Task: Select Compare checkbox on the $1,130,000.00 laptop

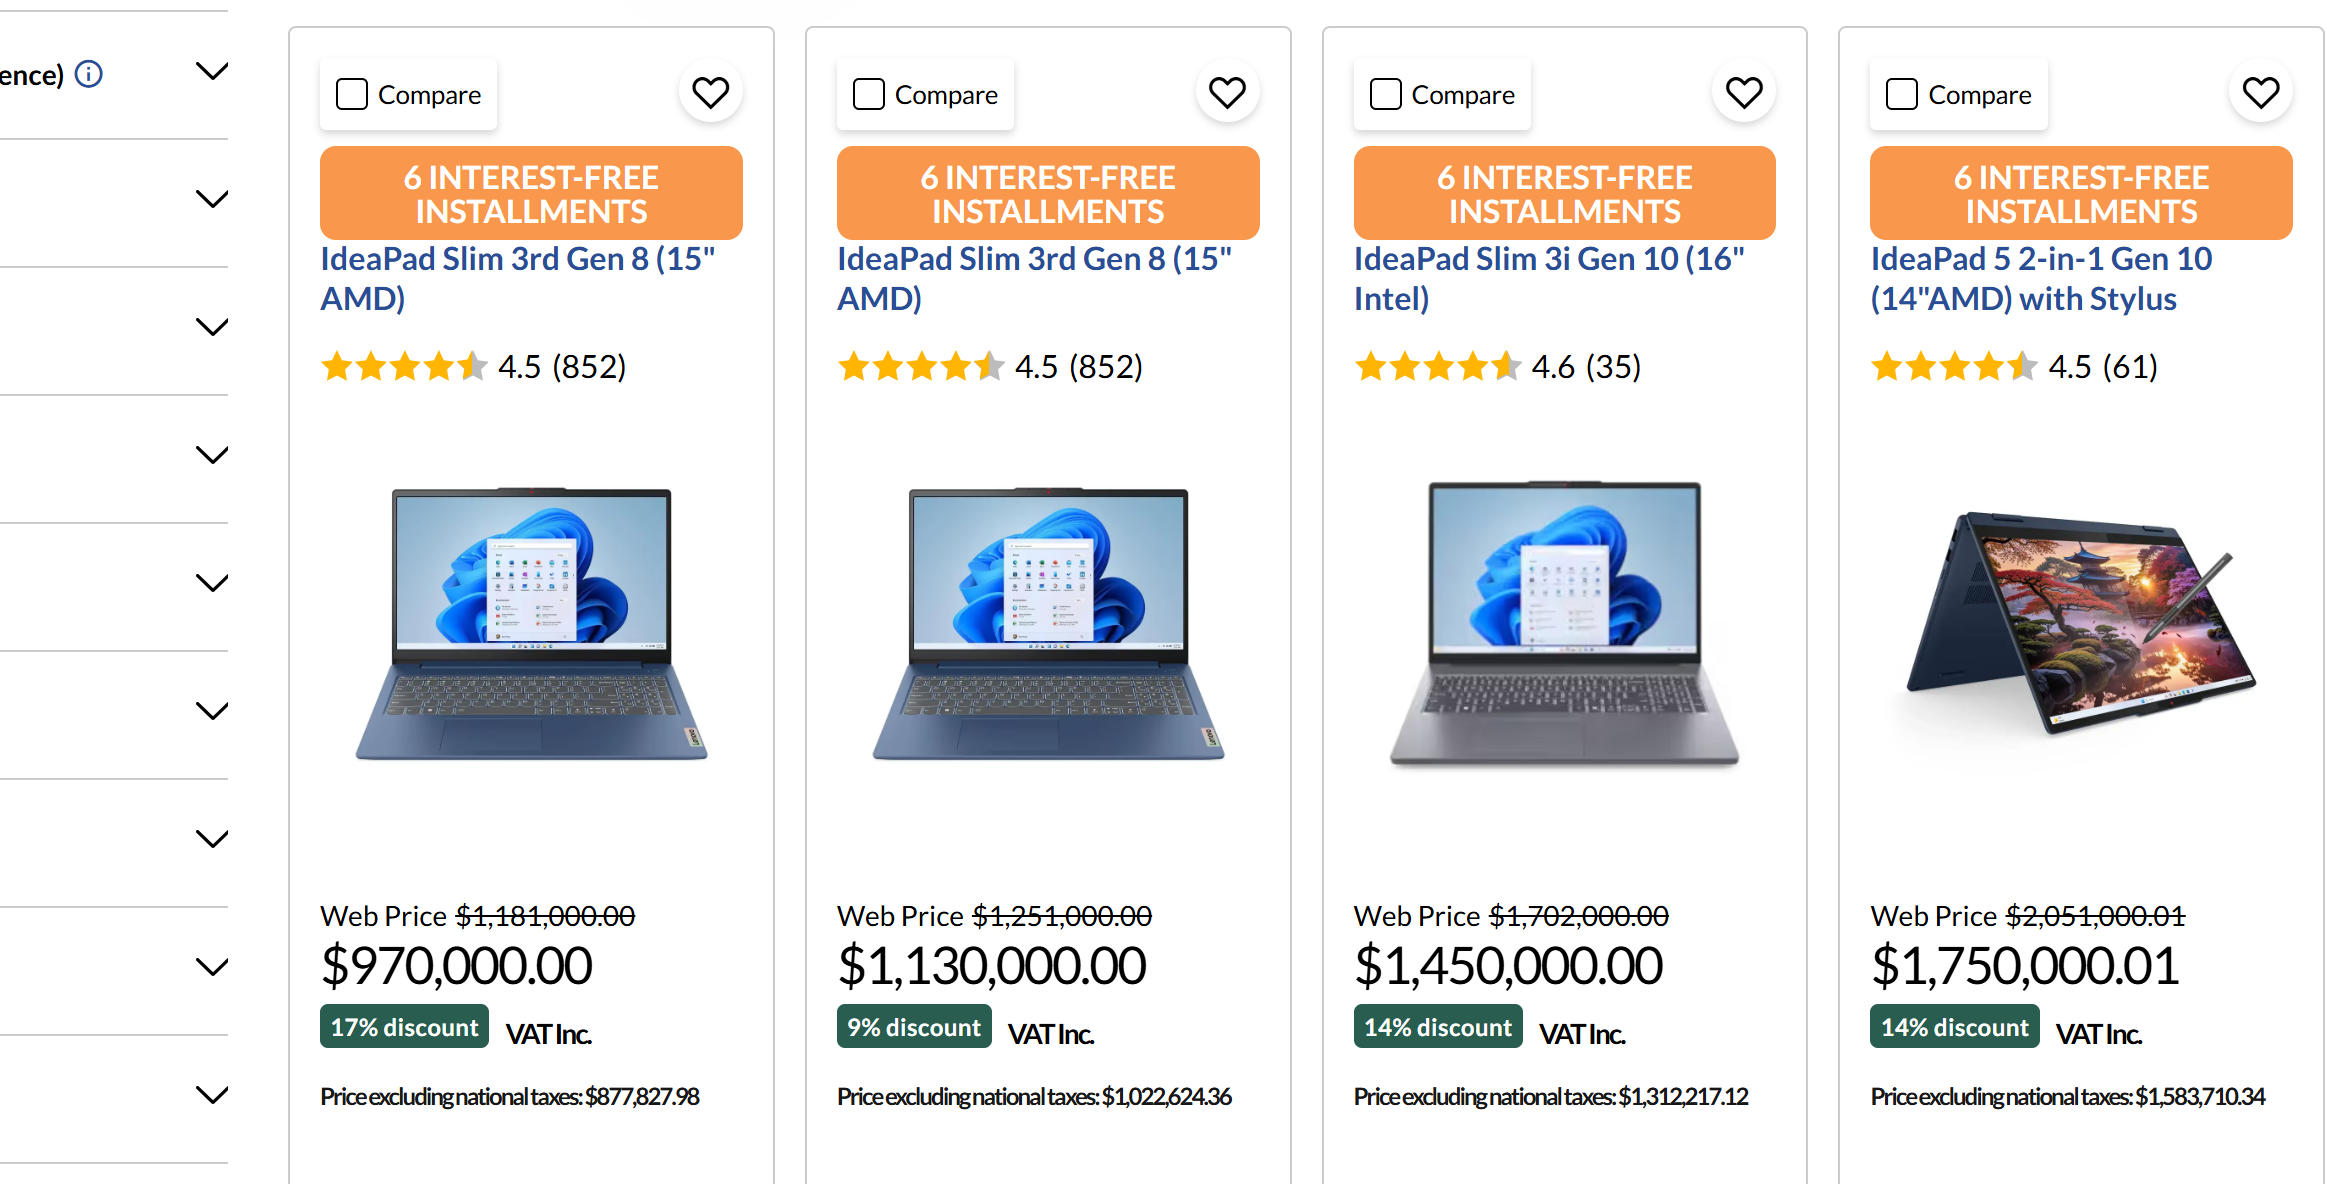Action: pos(868,95)
